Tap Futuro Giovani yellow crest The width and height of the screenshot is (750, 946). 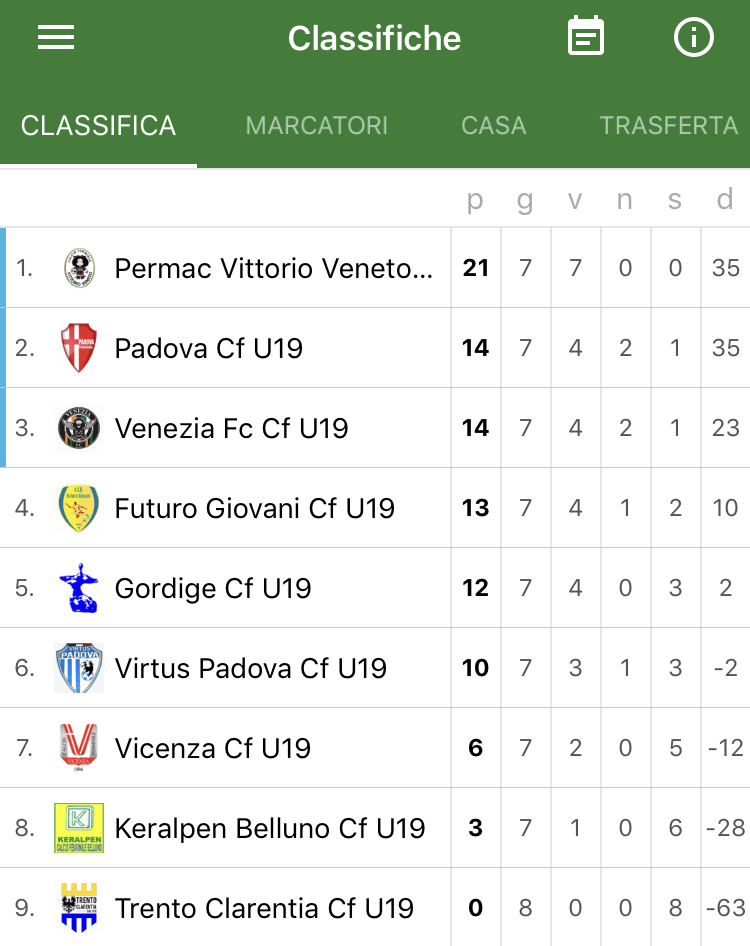(78, 508)
